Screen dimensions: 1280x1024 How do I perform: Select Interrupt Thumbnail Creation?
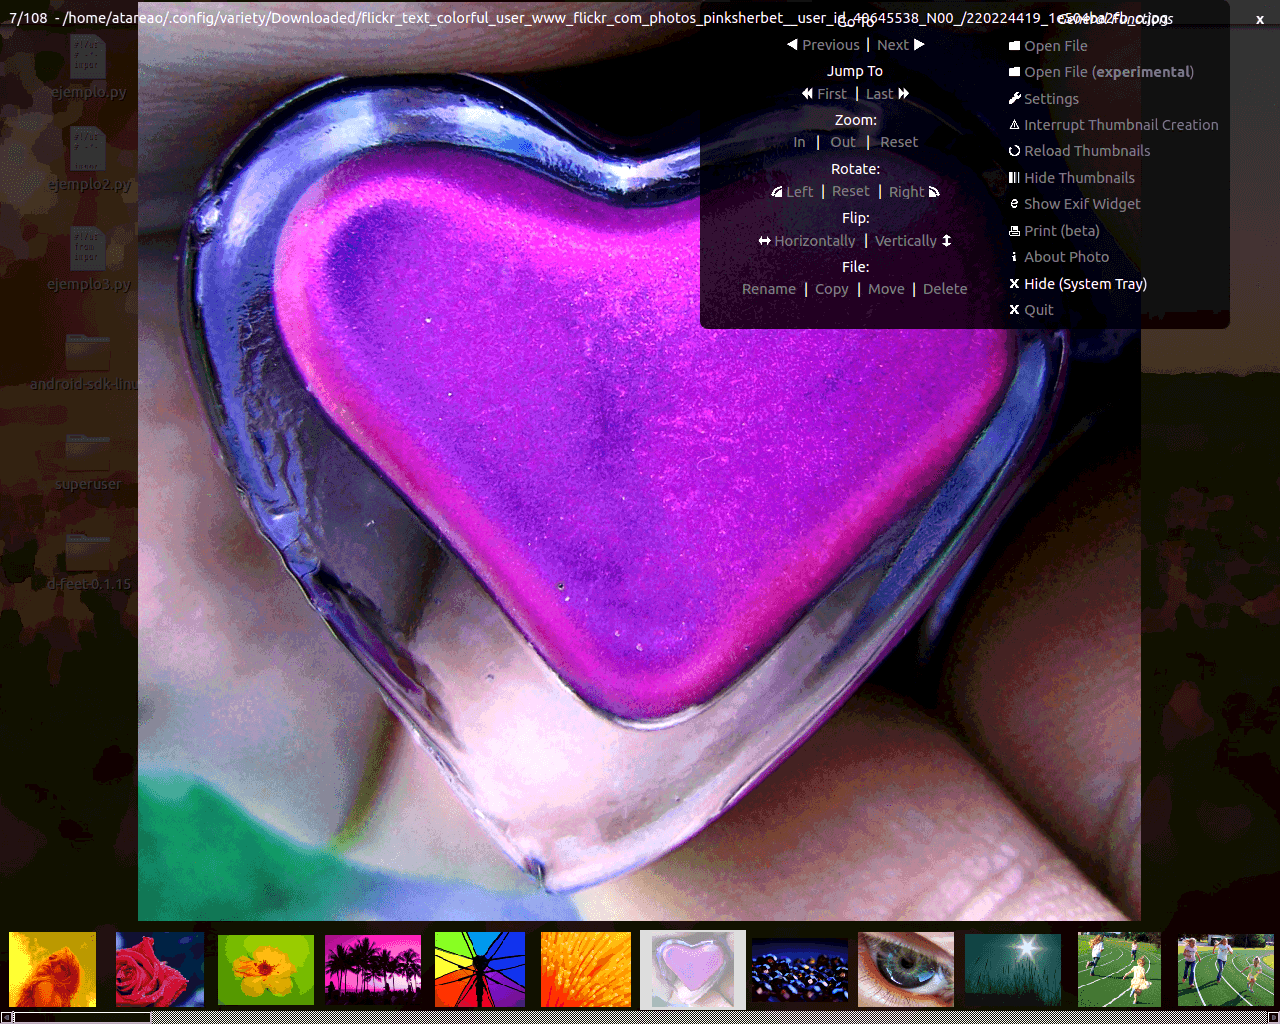[x=1113, y=125]
